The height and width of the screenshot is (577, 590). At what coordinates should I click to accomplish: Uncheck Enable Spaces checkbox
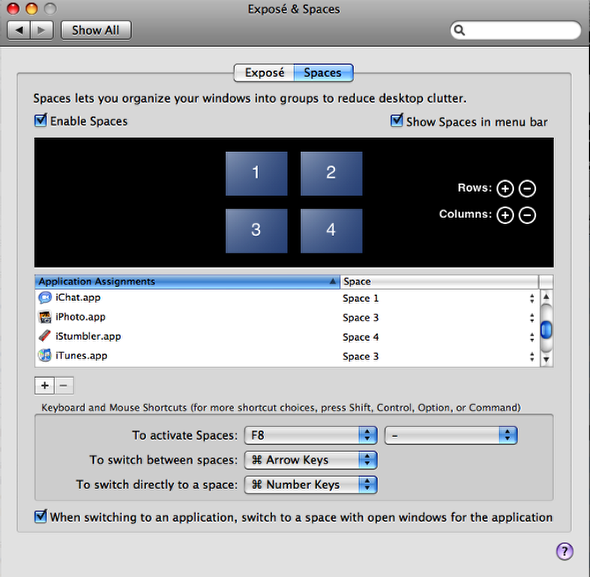click(40, 121)
